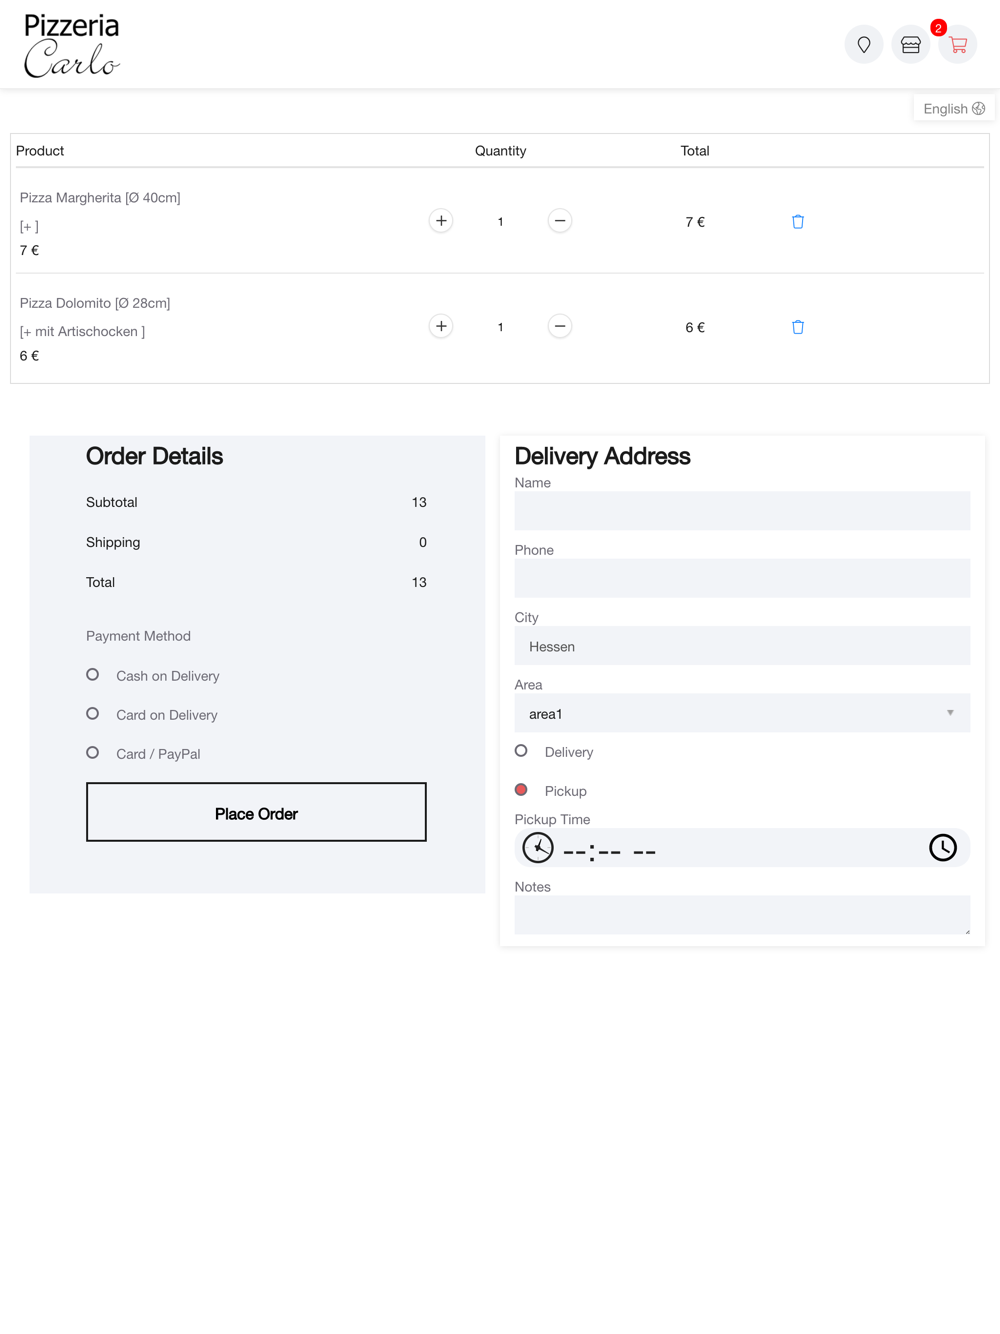
Task: Click the Order Details heading
Action: pos(154,456)
